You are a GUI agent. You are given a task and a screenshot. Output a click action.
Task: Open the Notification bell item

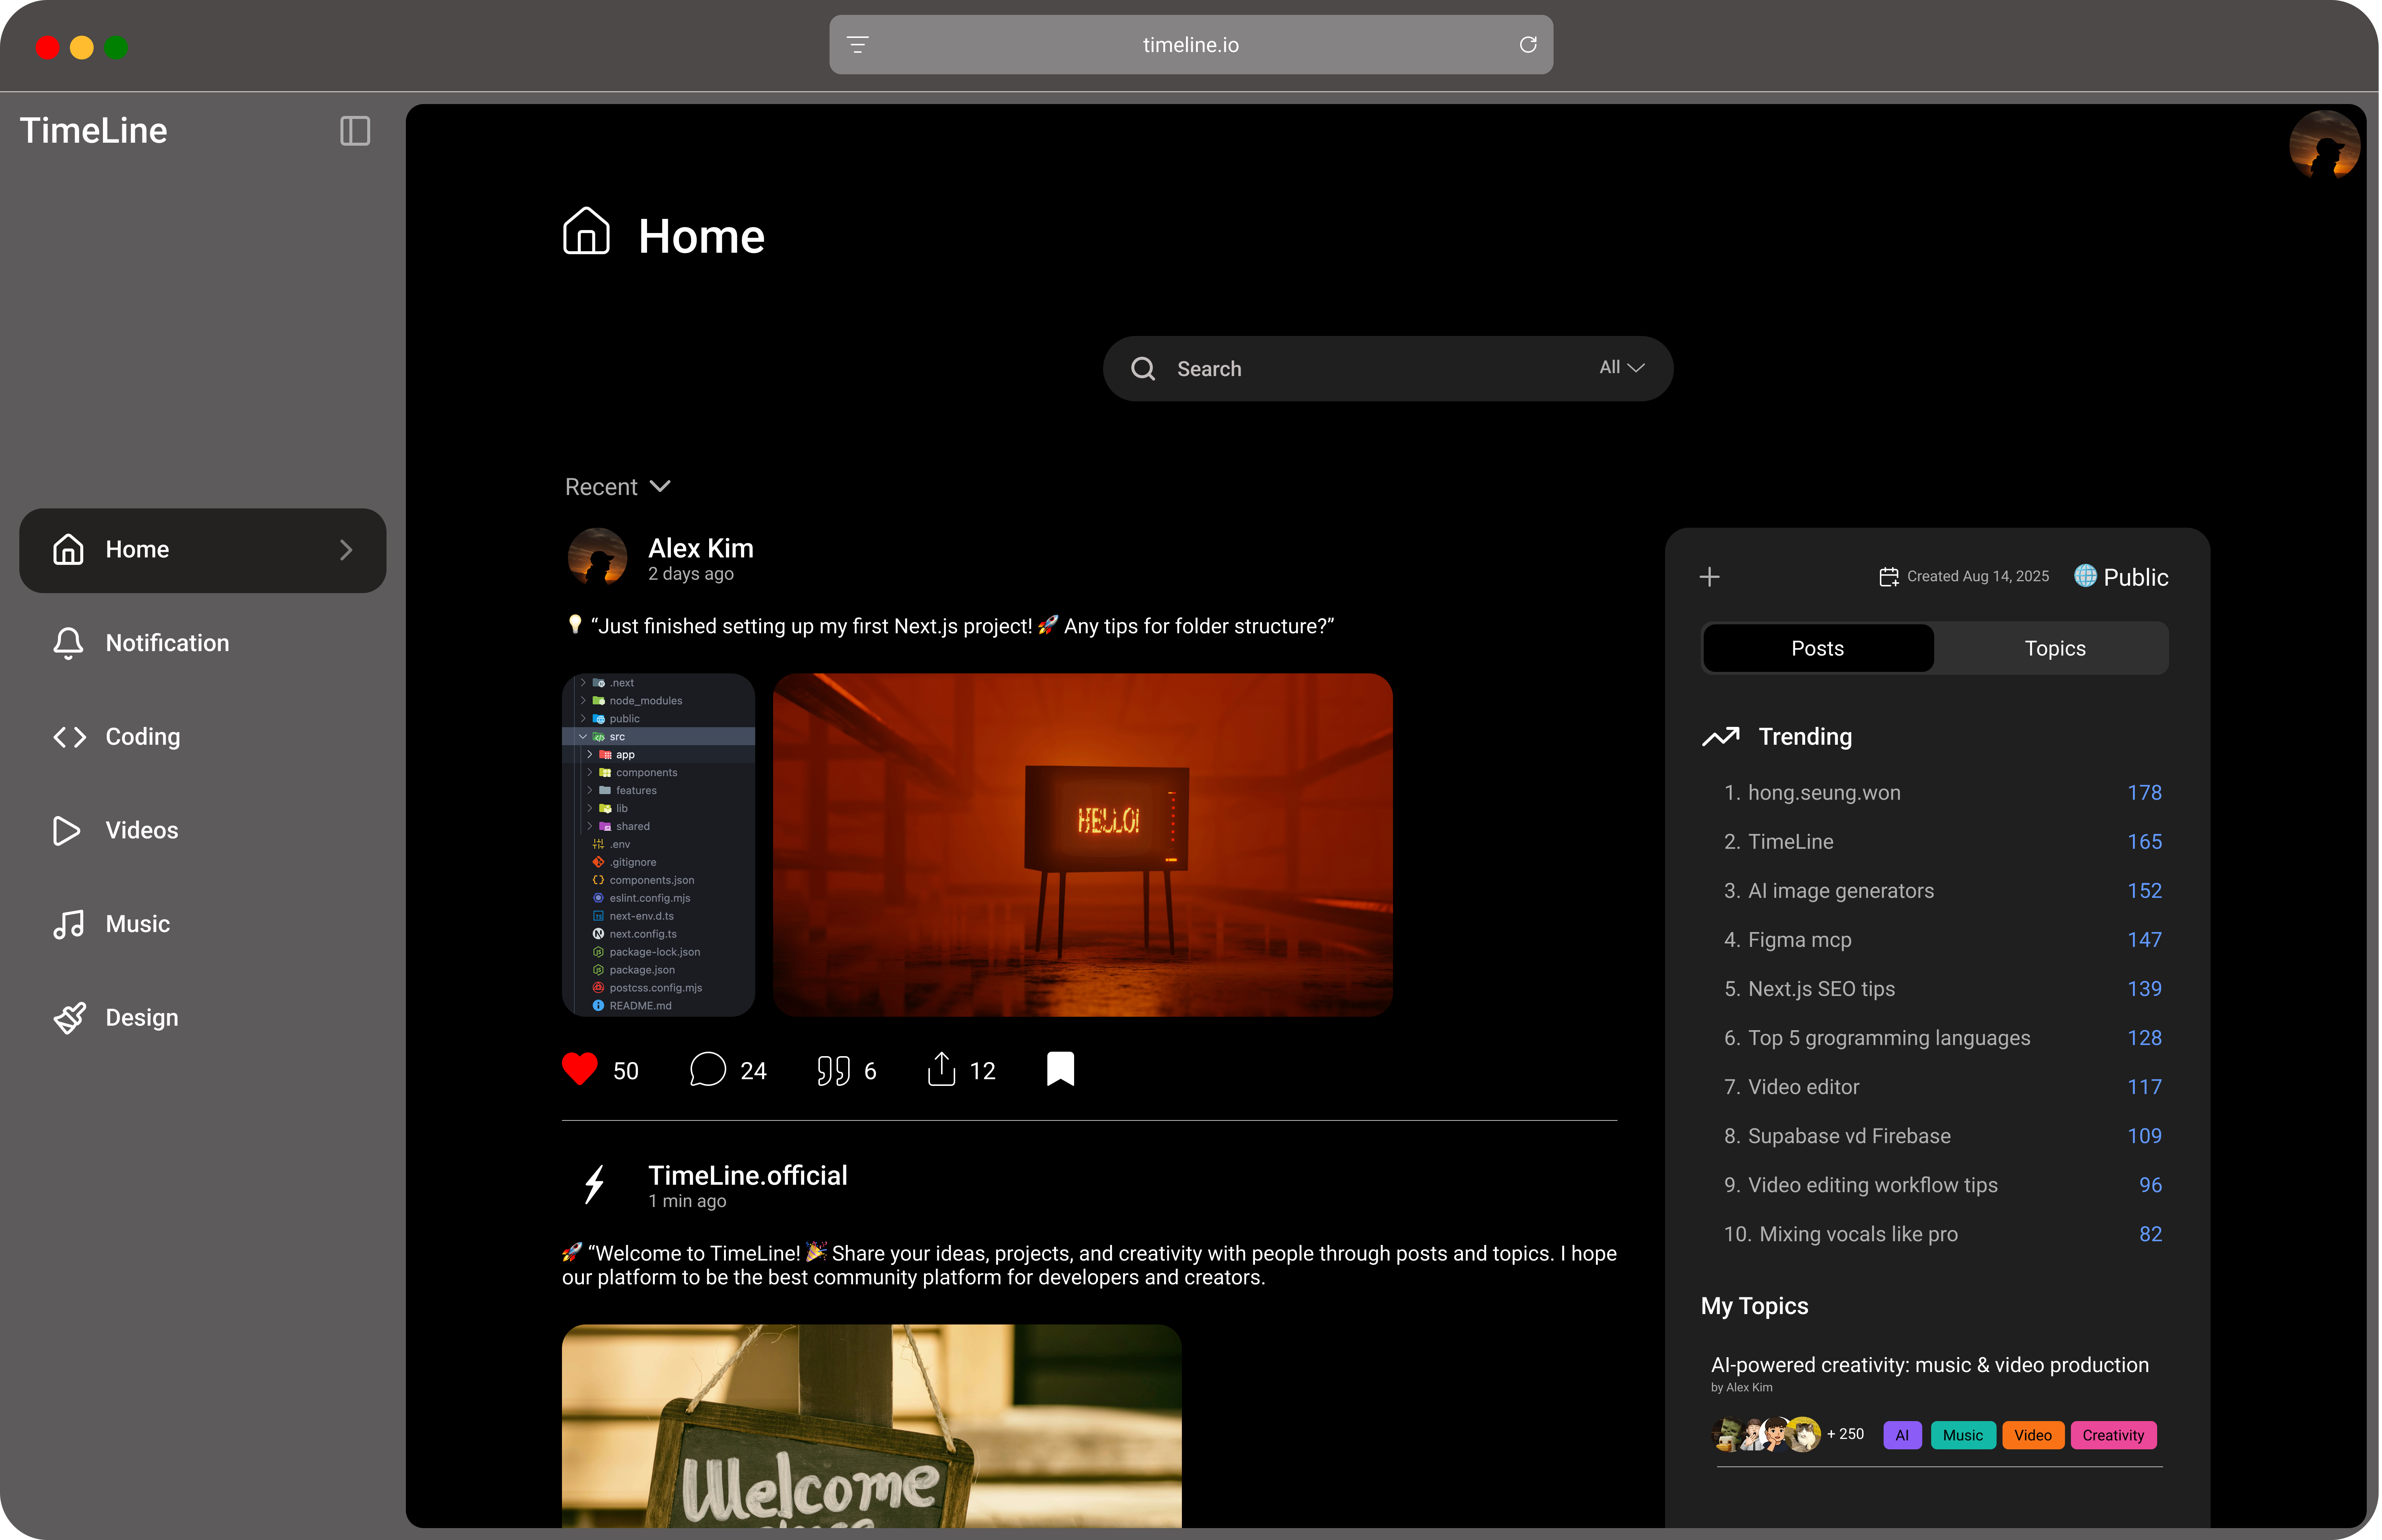167,643
